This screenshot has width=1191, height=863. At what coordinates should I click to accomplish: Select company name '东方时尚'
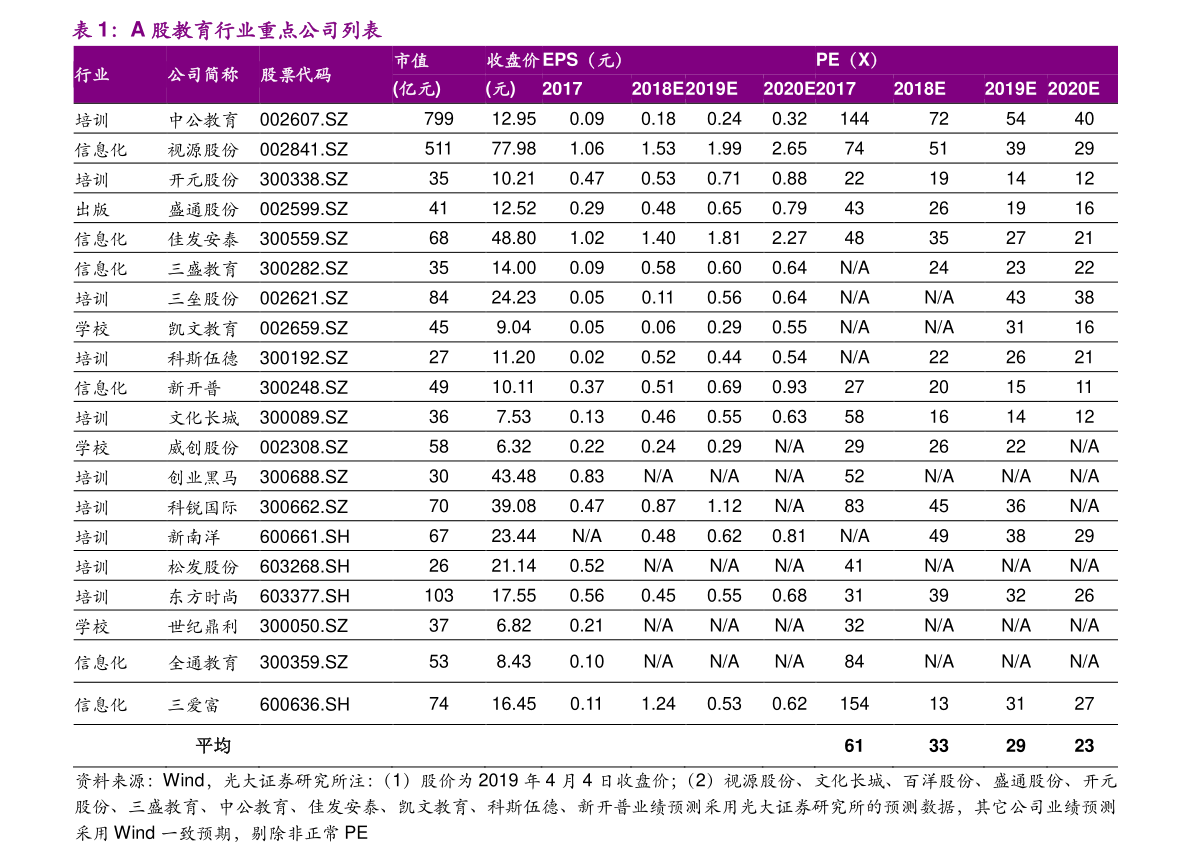pyautogui.click(x=203, y=596)
